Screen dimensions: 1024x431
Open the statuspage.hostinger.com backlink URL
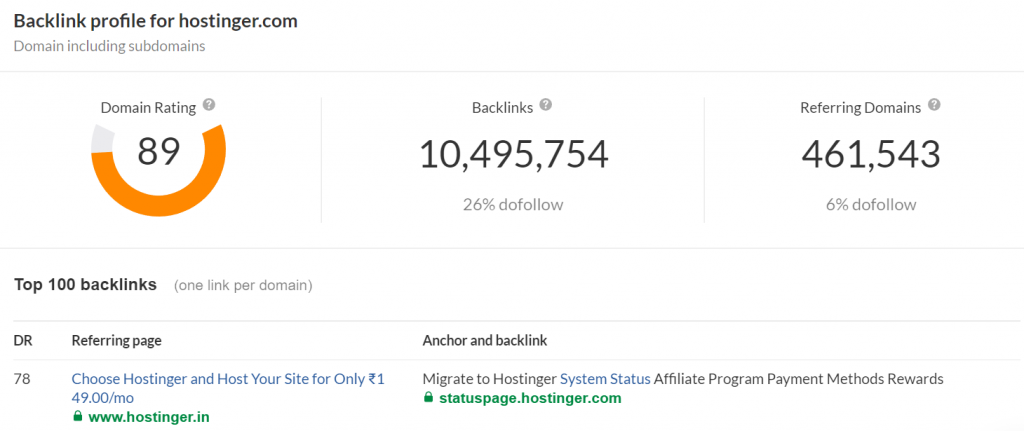click(x=530, y=398)
